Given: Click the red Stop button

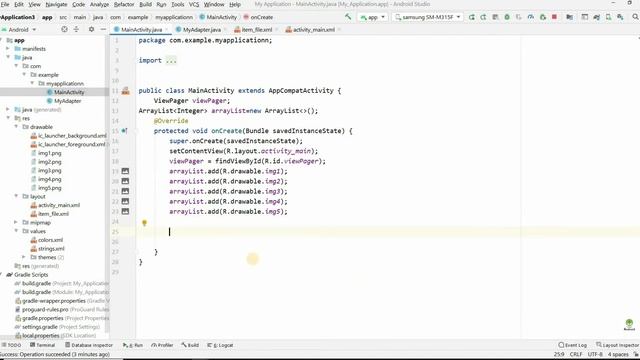Looking at the screenshot, I should [554, 17].
